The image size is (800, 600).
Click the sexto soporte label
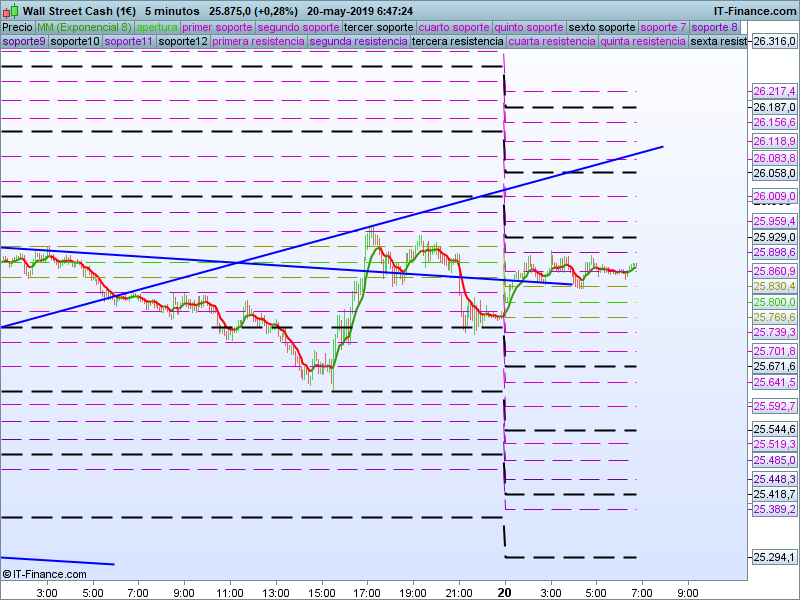(602, 27)
